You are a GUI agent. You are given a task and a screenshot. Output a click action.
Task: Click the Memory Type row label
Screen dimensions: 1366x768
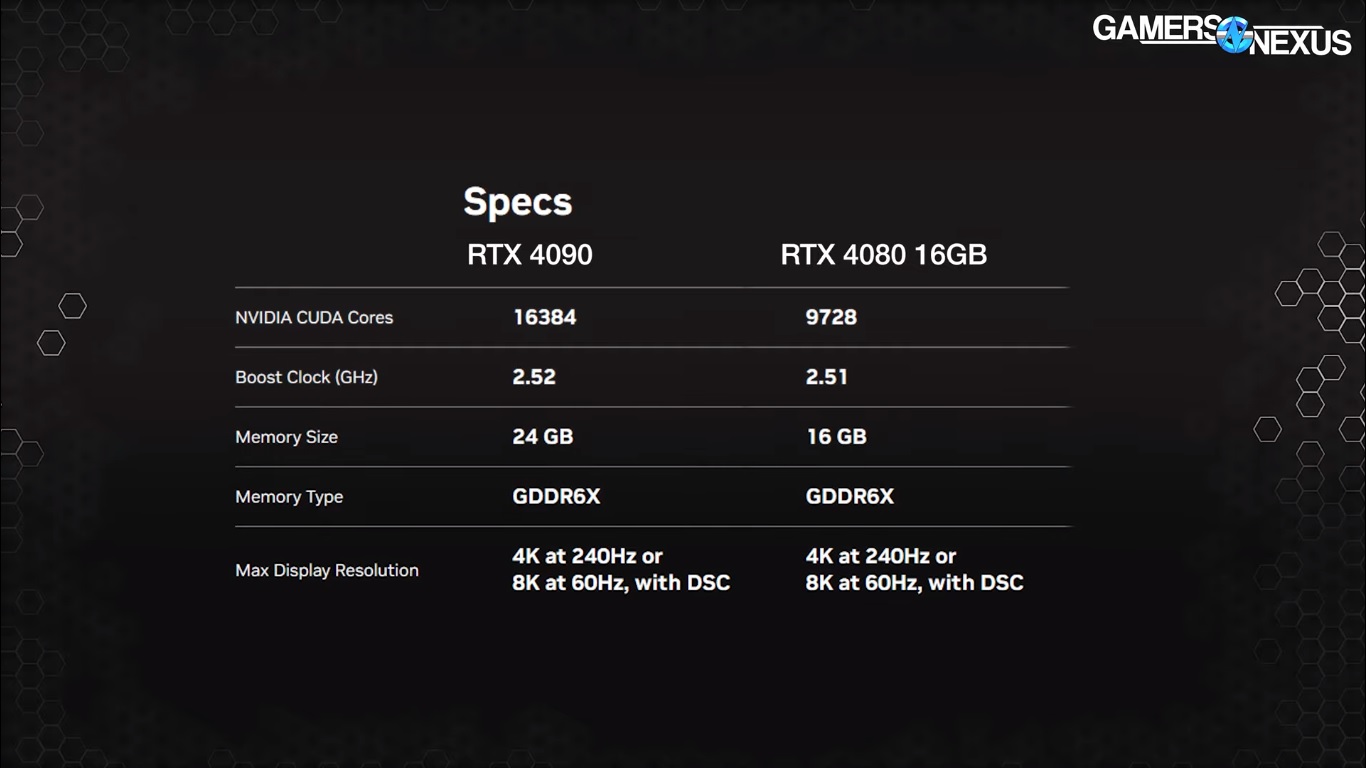[289, 497]
